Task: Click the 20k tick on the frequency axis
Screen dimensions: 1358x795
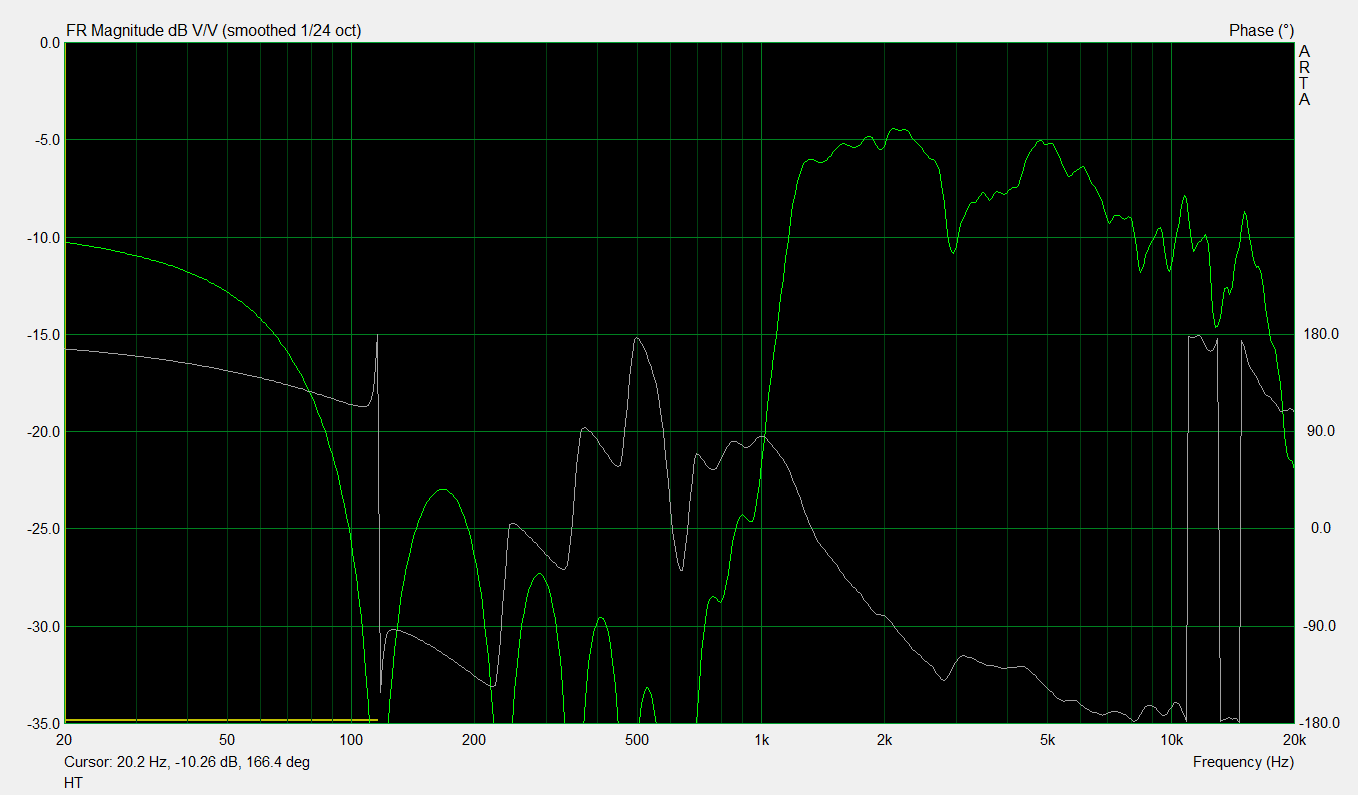Action: [x=1293, y=741]
